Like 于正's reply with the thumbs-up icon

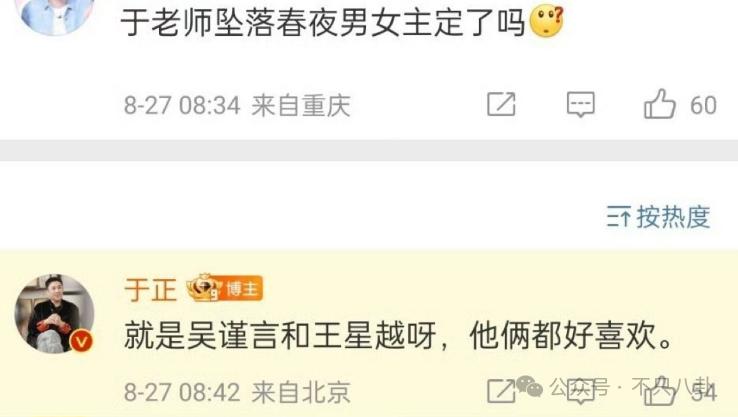(x=659, y=391)
